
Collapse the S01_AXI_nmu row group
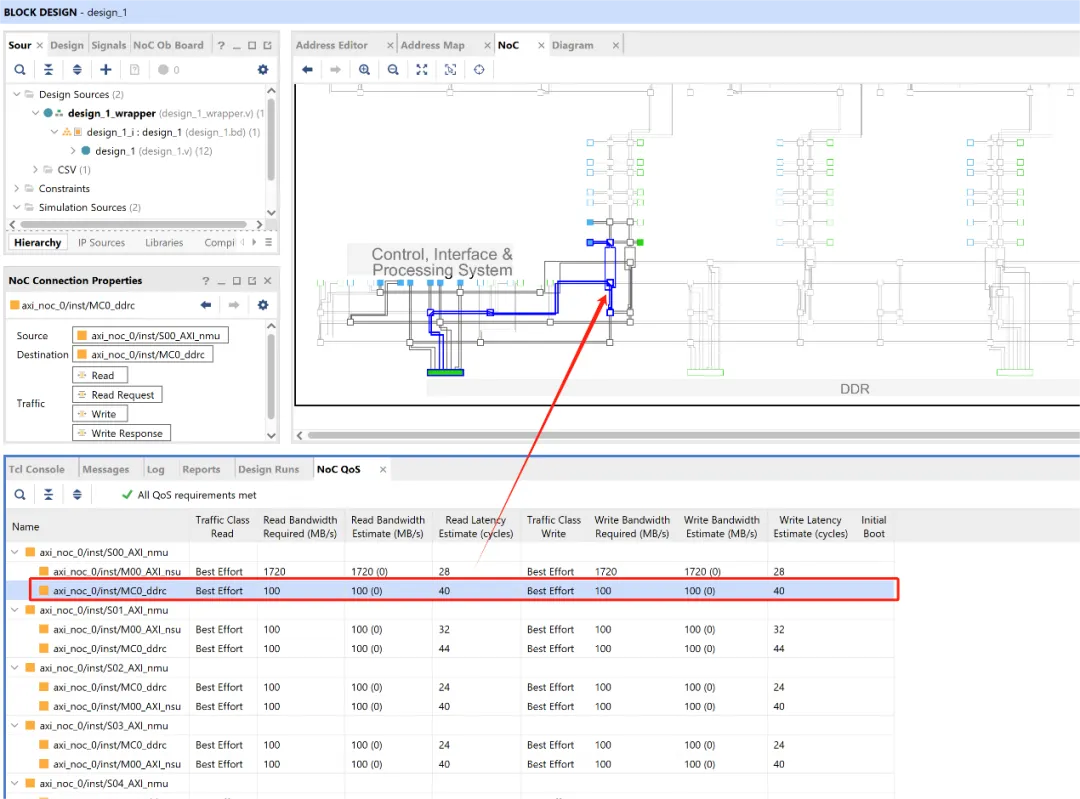click(15, 610)
